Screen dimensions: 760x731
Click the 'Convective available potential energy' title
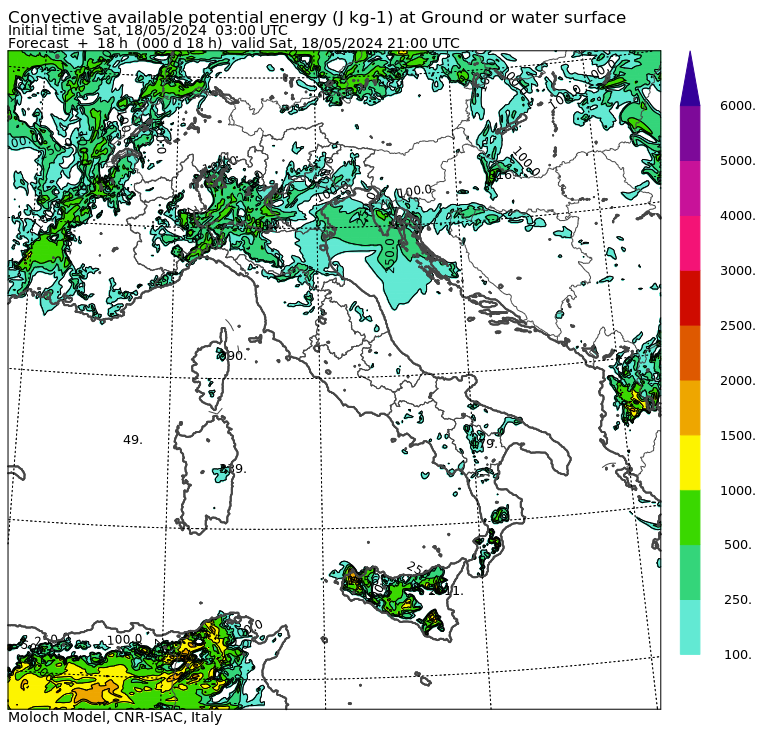point(317,17)
